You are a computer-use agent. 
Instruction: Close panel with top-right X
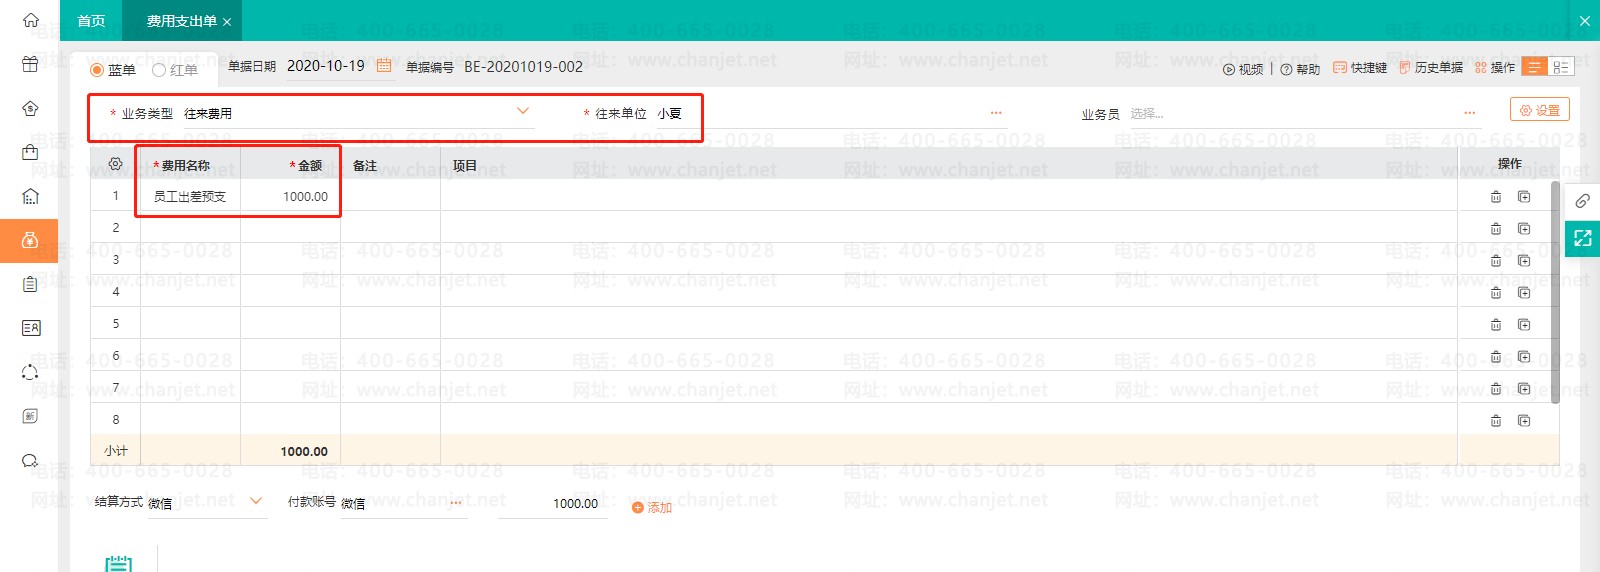pos(1585,20)
